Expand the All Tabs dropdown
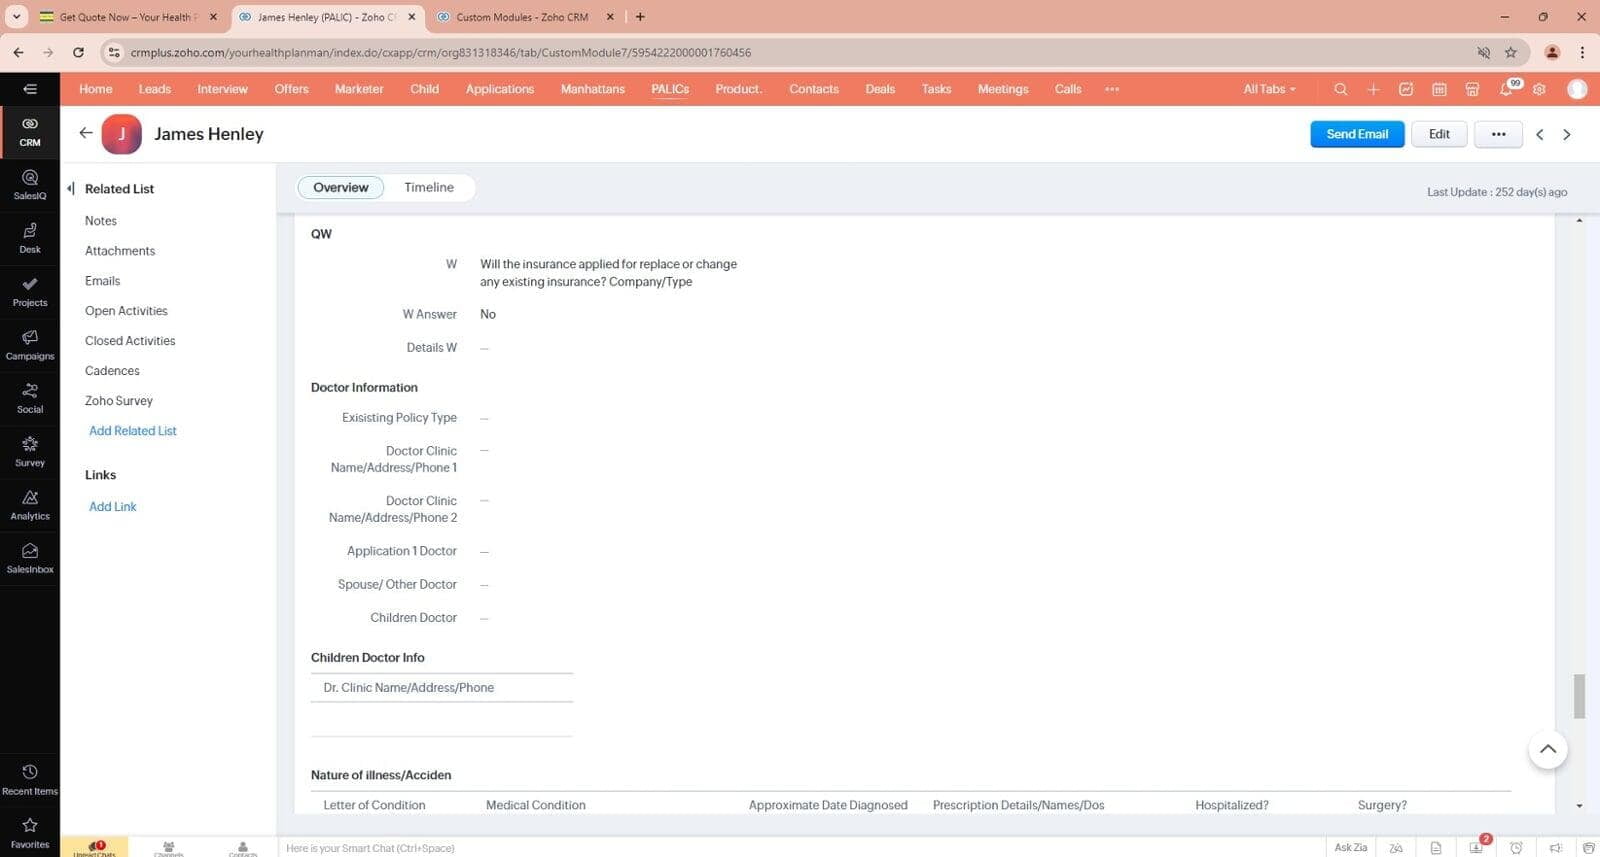1600x857 pixels. pyautogui.click(x=1269, y=89)
